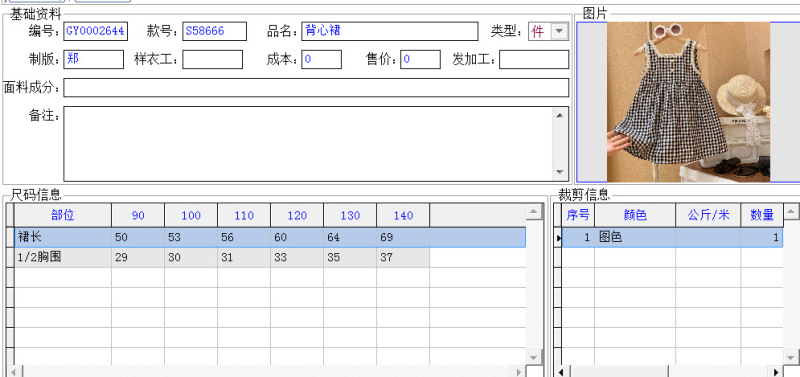The width and height of the screenshot is (800, 377).
Task: Click the 备注 scrollbar up arrow
Action: coord(560,115)
